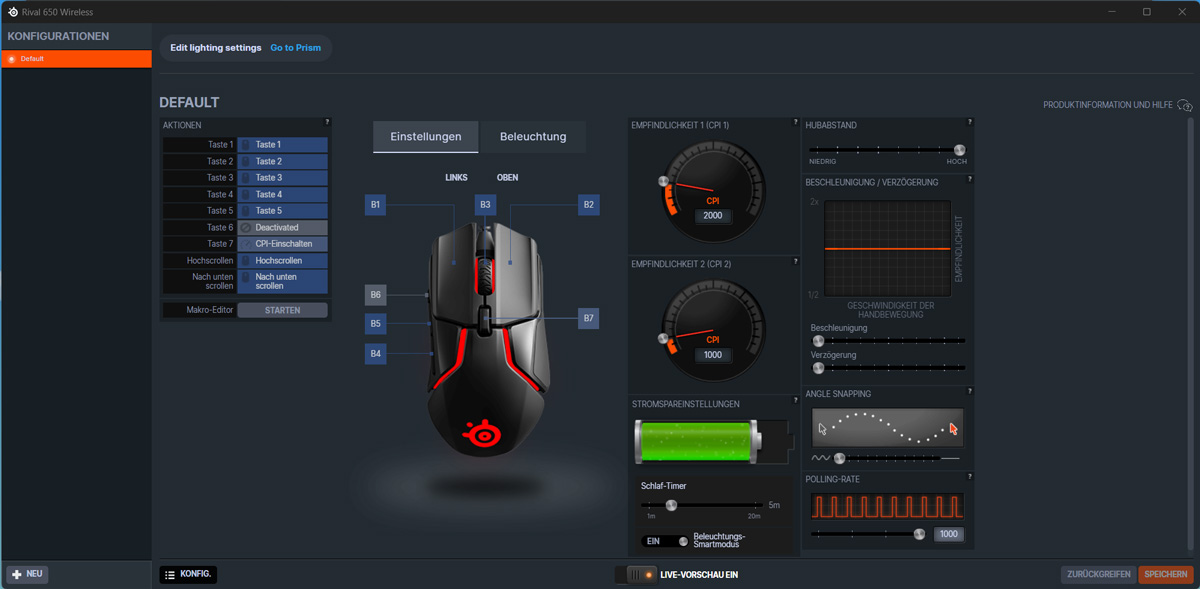The height and width of the screenshot is (589, 1200).
Task: Open Taste 4 action assignment
Action: pos(283,194)
